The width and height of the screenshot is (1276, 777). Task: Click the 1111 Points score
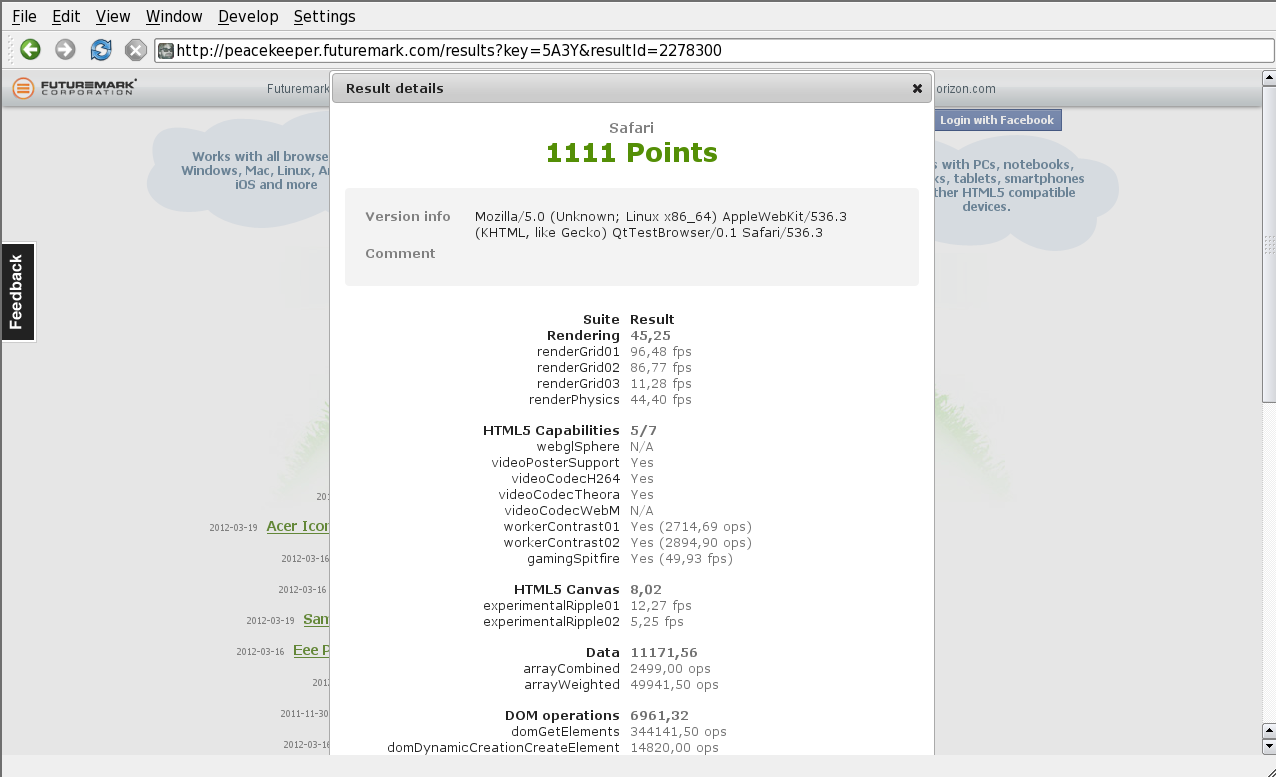pos(632,153)
